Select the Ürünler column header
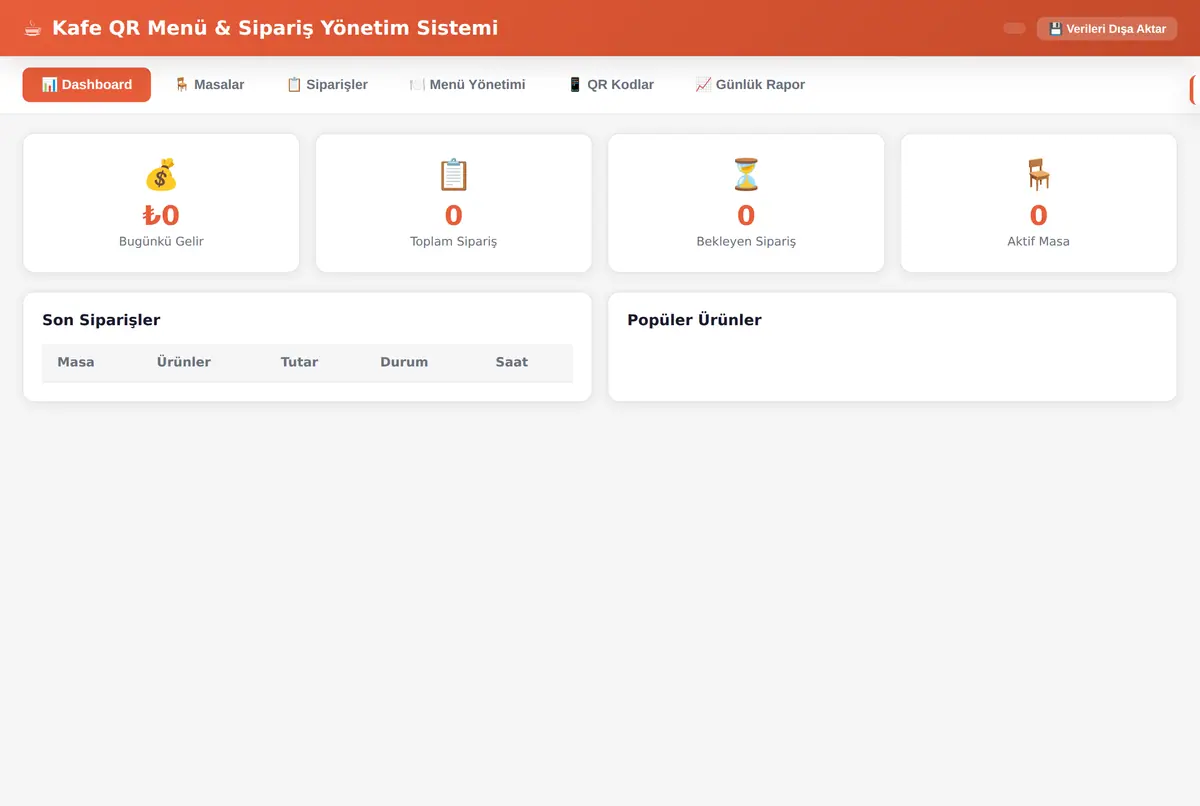The image size is (1200, 806). click(x=184, y=362)
